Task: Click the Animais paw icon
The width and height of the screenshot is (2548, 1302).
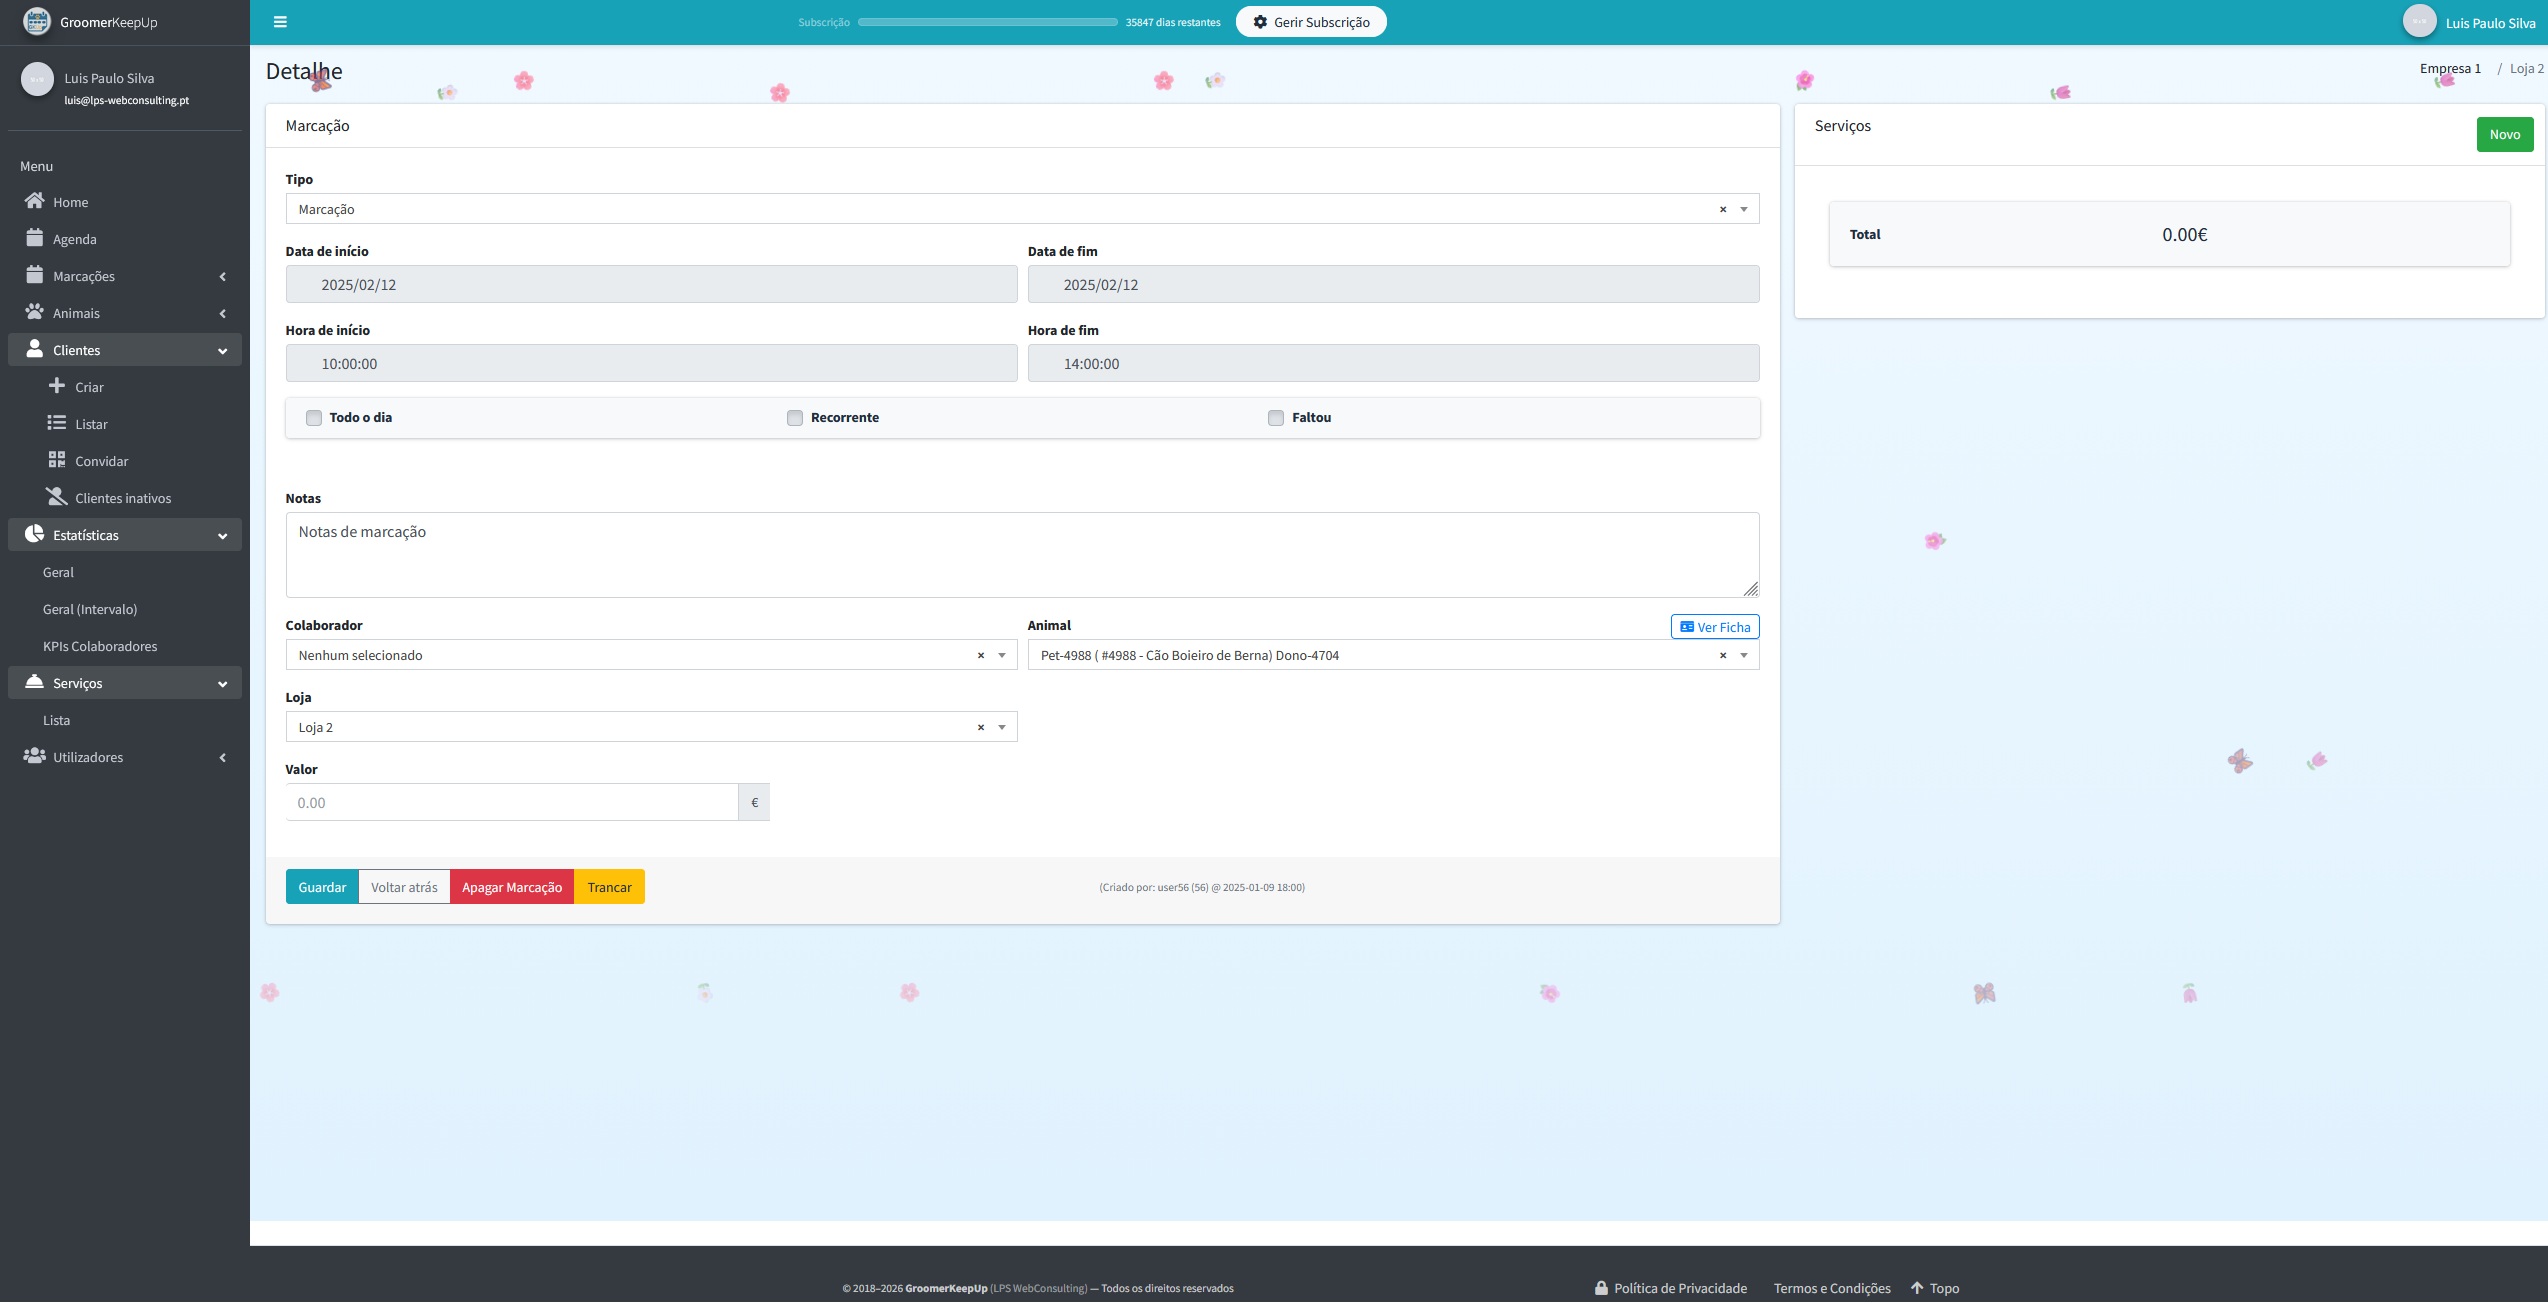Action: (x=34, y=312)
